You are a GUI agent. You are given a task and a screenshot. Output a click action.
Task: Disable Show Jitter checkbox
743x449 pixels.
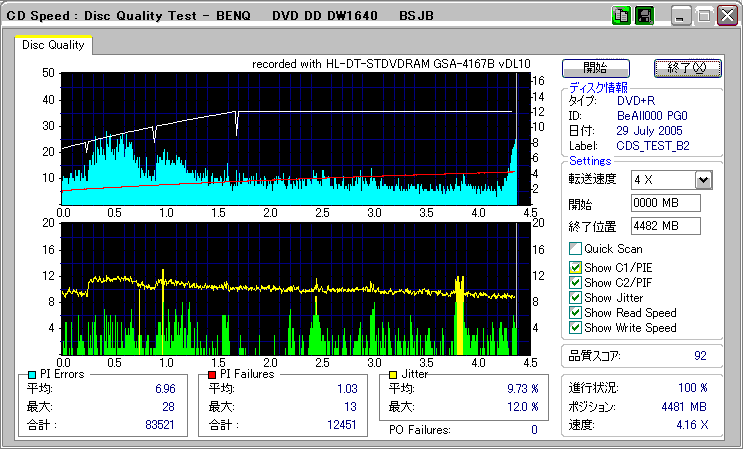[x=575, y=298]
